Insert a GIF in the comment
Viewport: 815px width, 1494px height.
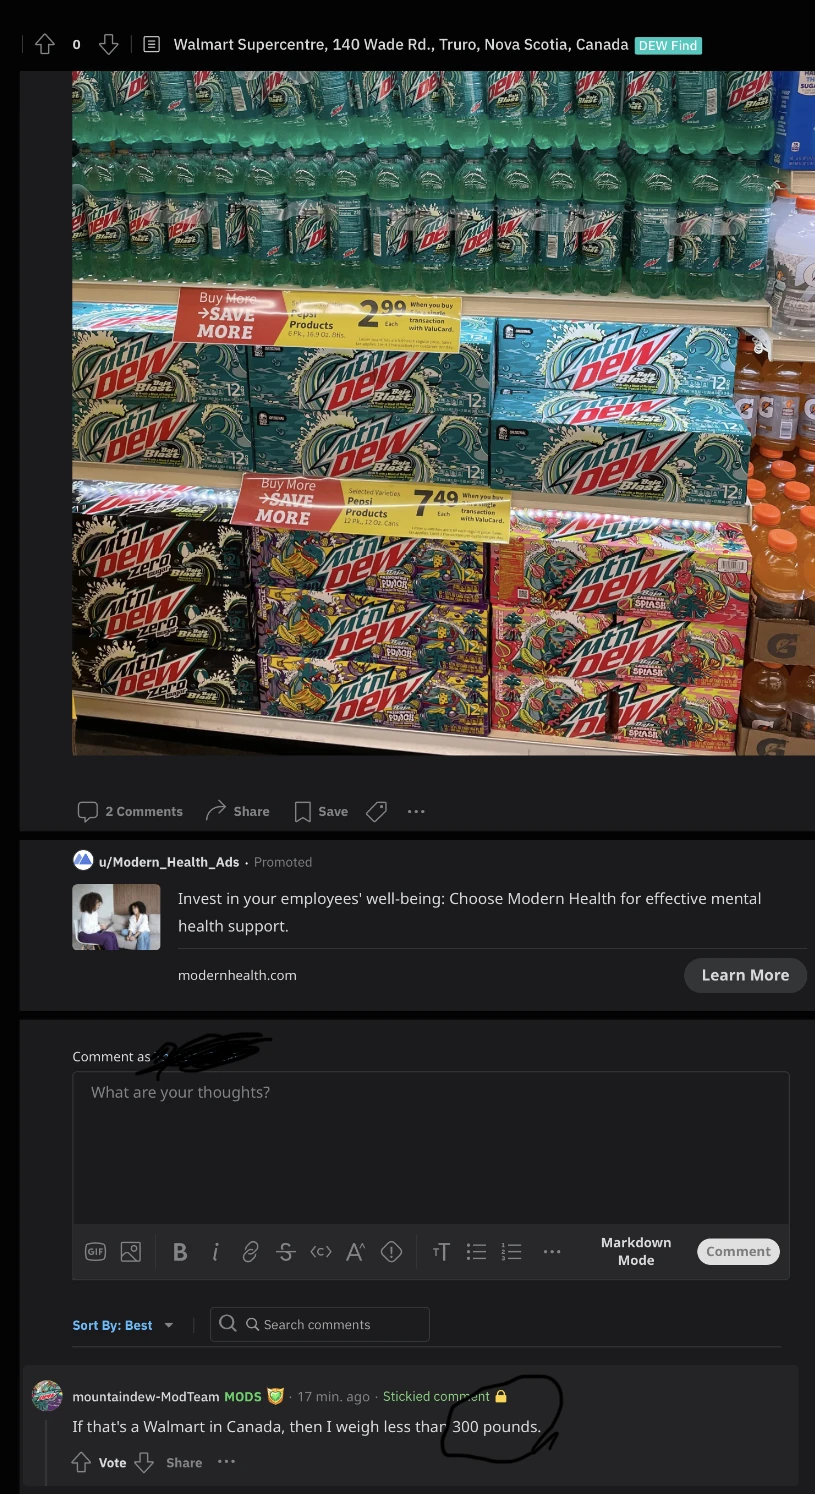(x=95, y=1251)
